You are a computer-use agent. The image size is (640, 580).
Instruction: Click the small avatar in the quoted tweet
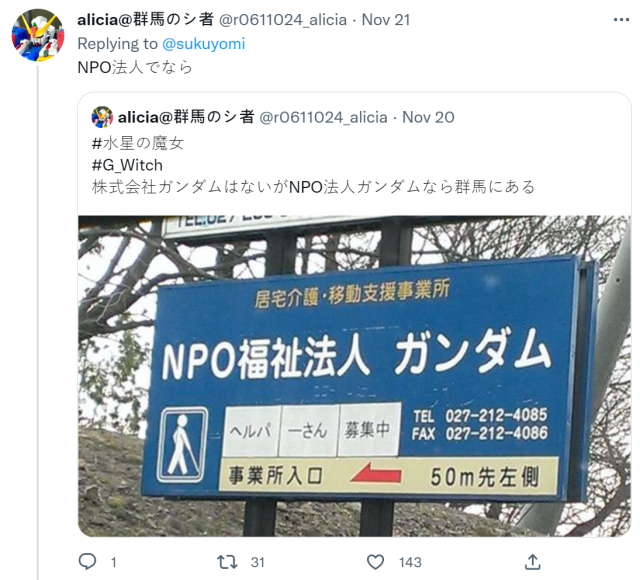pos(102,117)
